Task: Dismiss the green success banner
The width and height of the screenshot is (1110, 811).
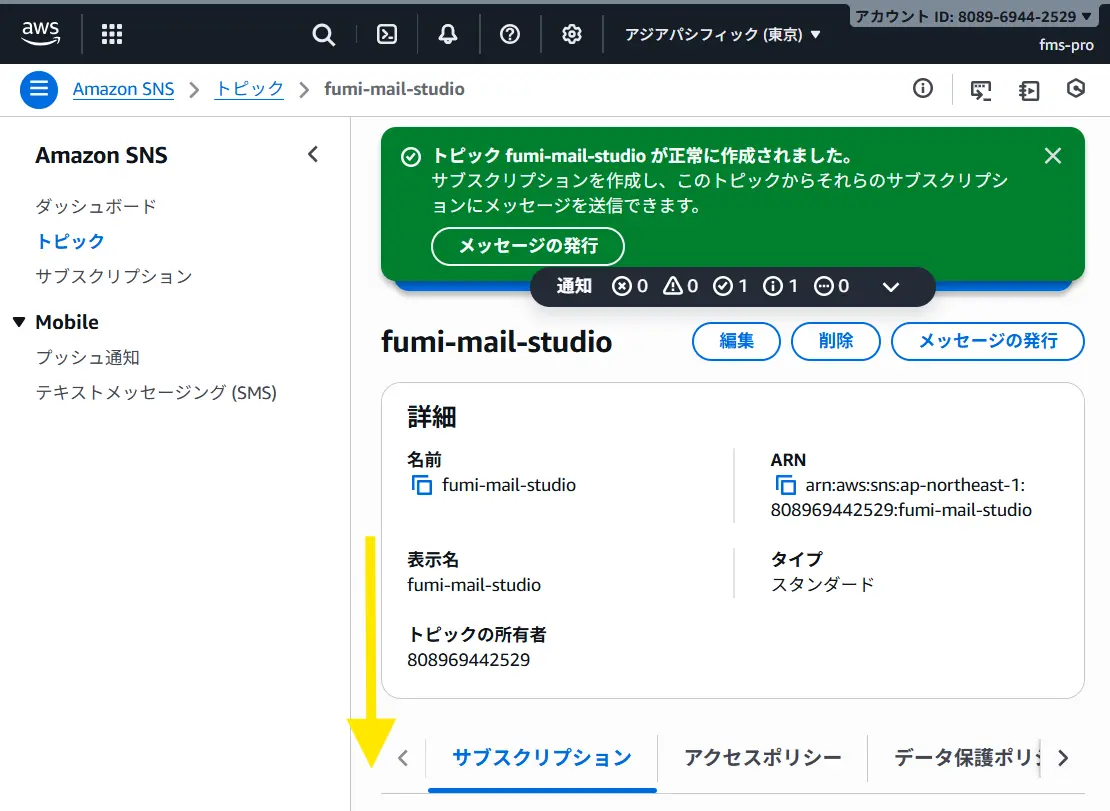Action: pyautogui.click(x=1052, y=156)
